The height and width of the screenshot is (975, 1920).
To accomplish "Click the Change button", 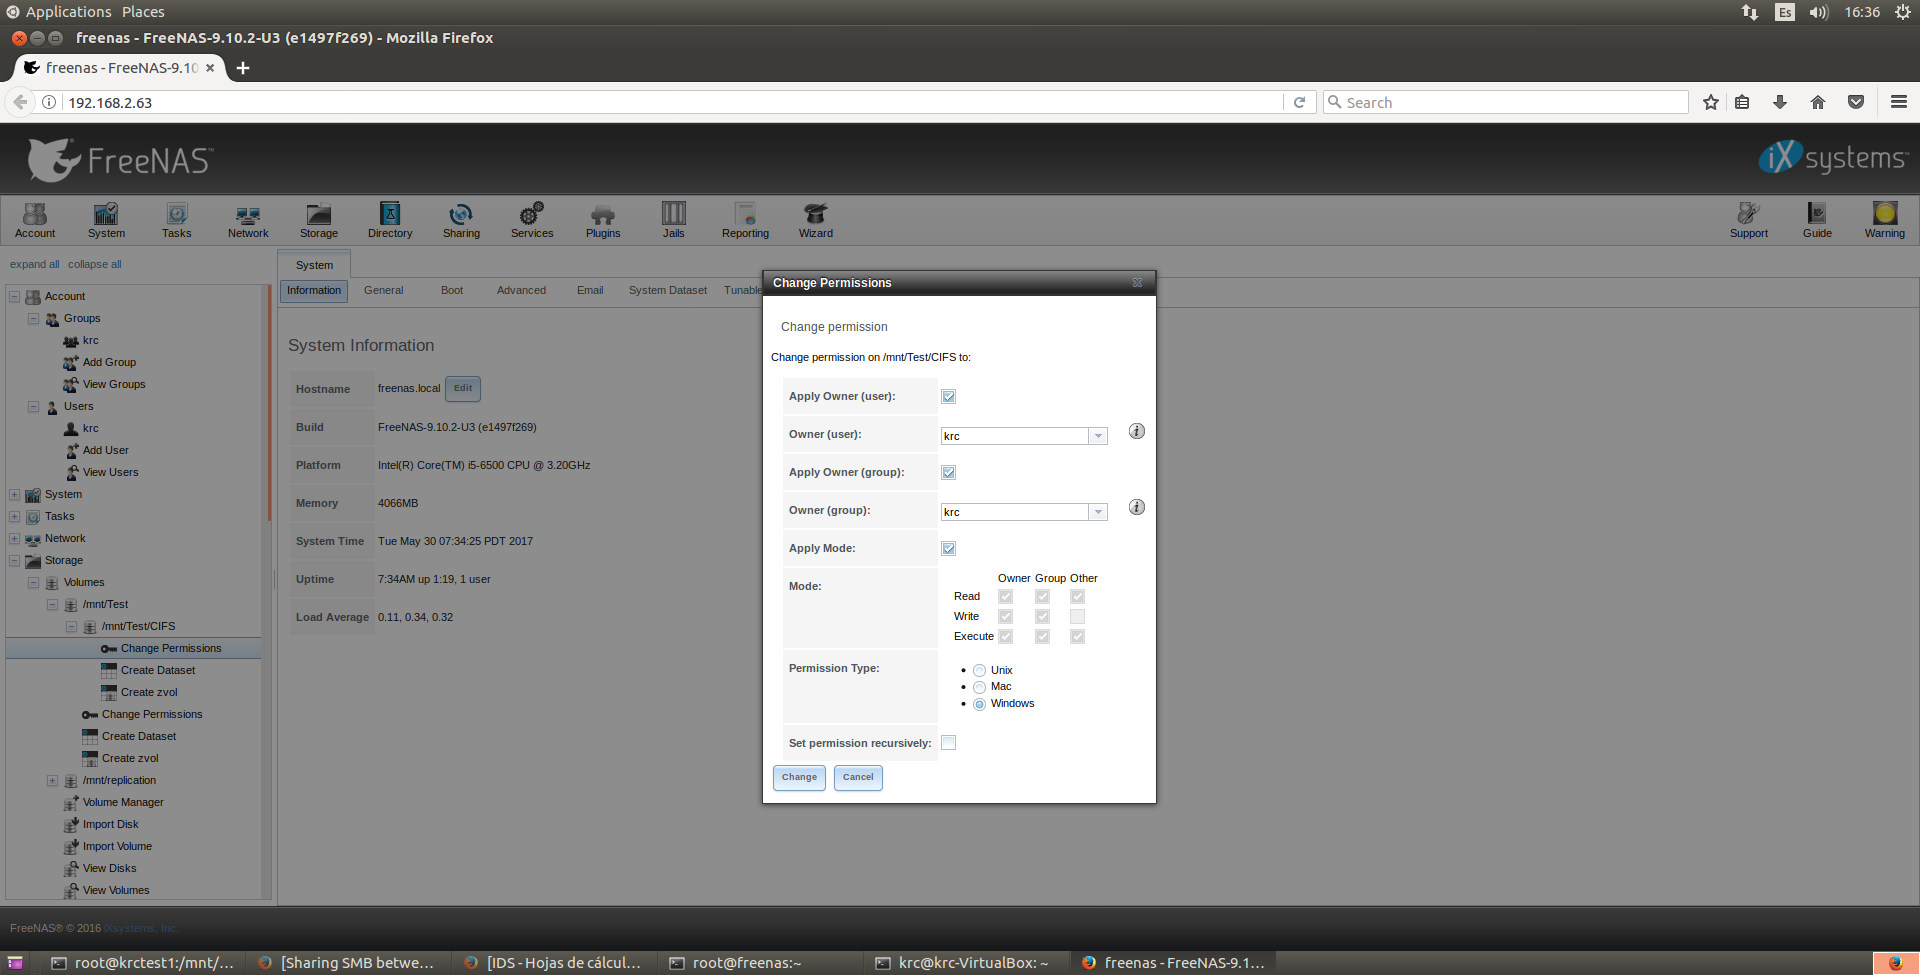I will point(799,777).
